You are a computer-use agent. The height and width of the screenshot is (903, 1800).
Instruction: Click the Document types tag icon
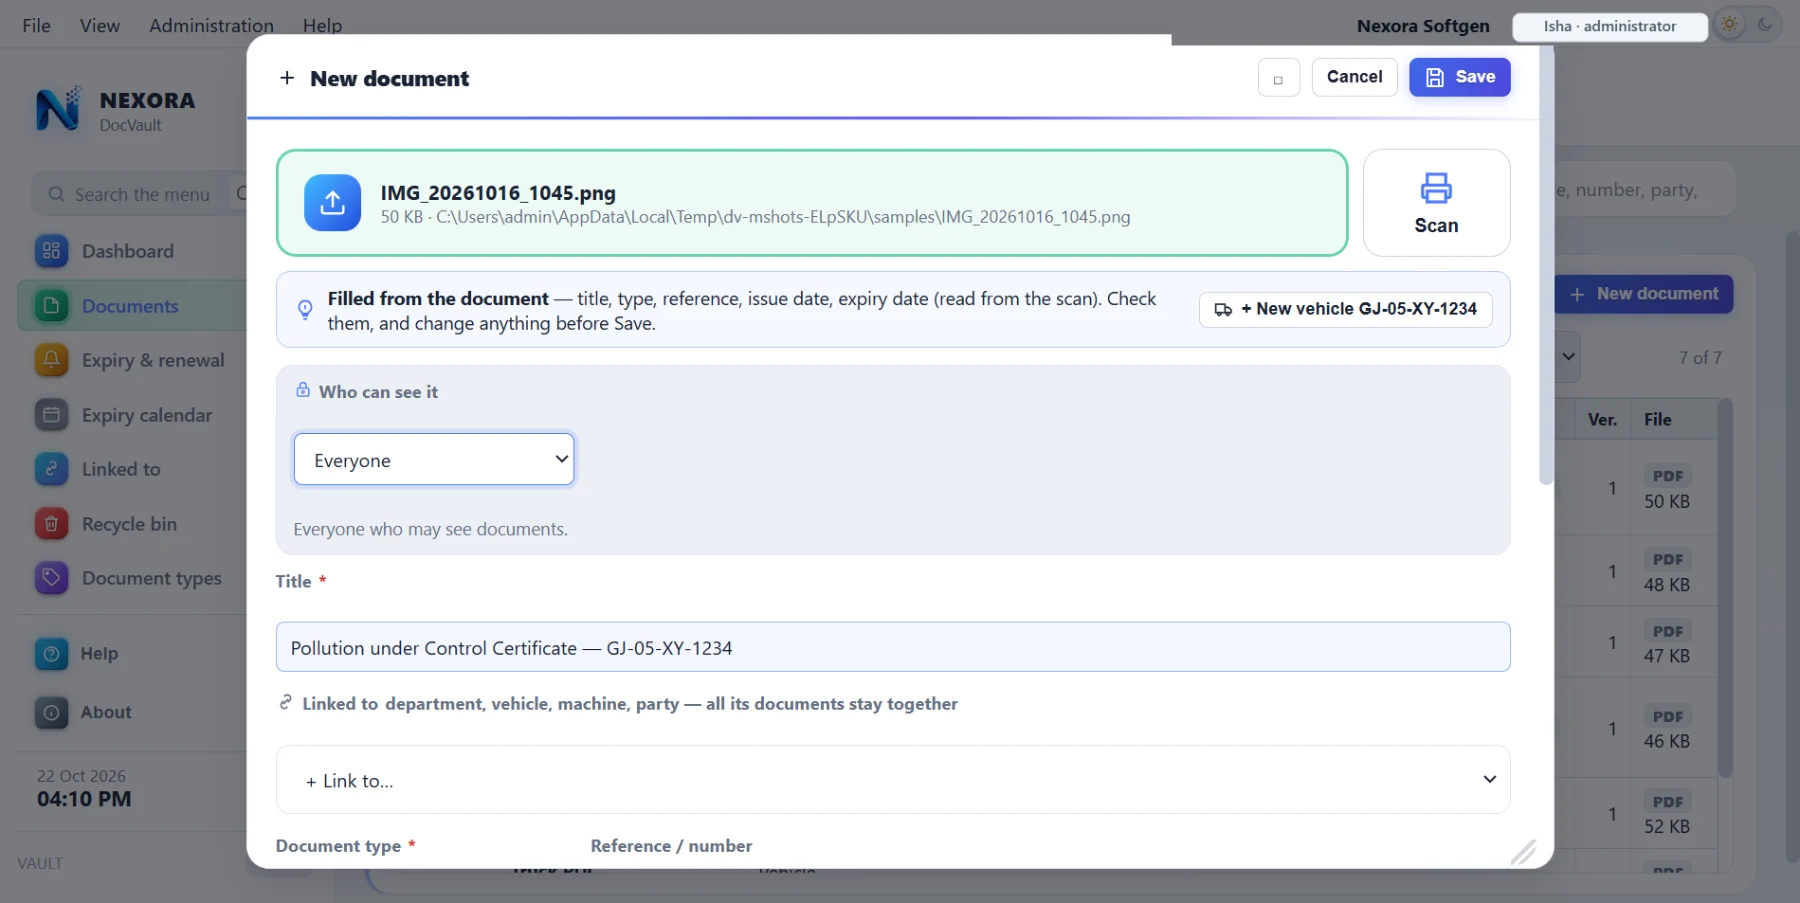click(51, 578)
